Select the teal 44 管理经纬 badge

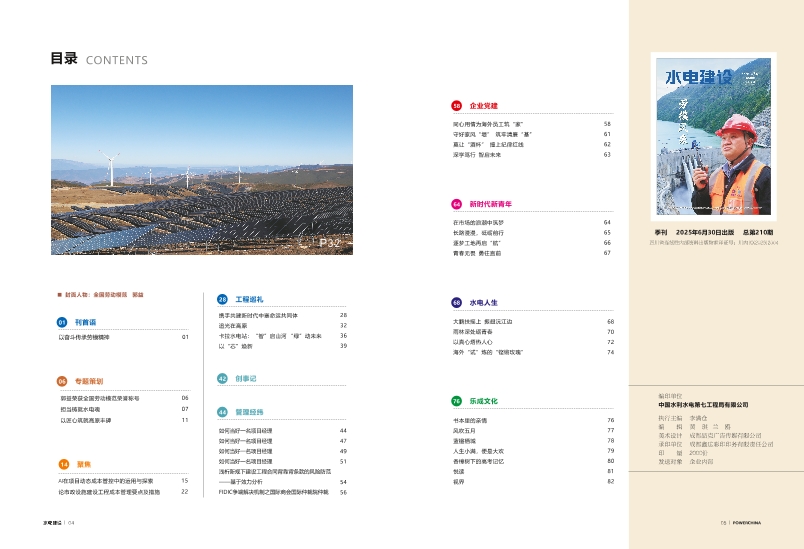222,411
